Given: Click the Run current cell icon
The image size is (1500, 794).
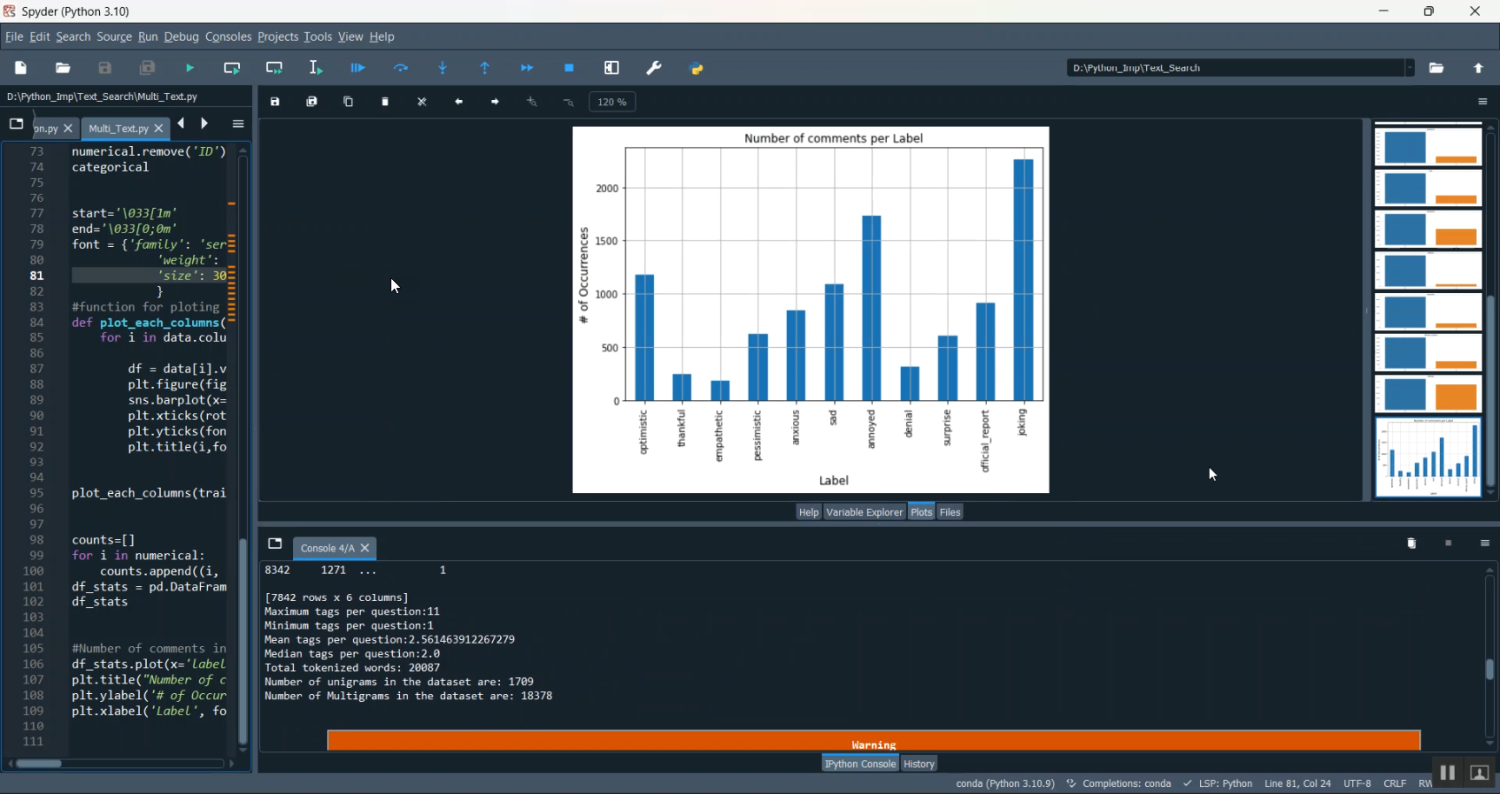Looking at the screenshot, I should click(232, 68).
